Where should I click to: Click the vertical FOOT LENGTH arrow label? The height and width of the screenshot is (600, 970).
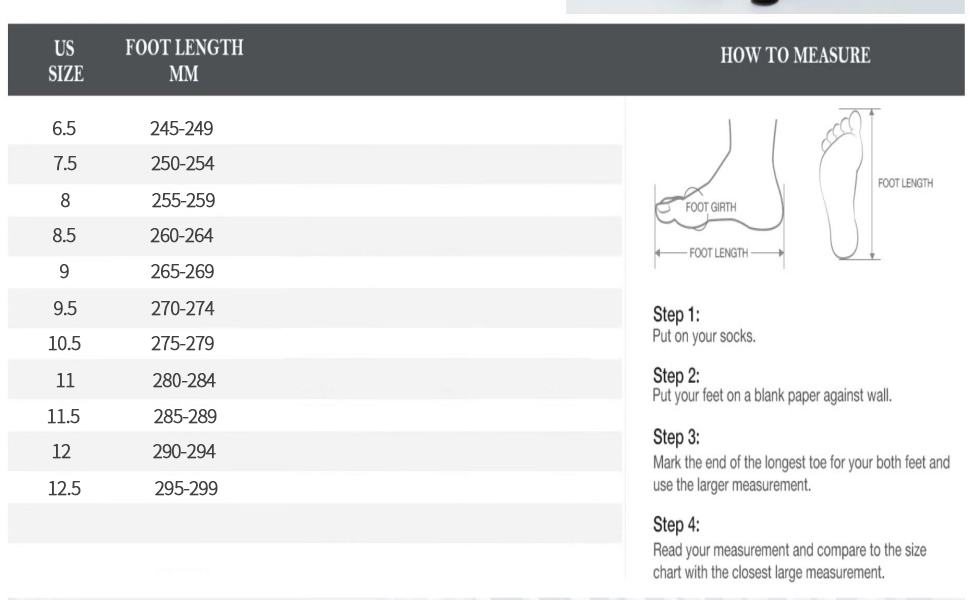click(x=905, y=183)
